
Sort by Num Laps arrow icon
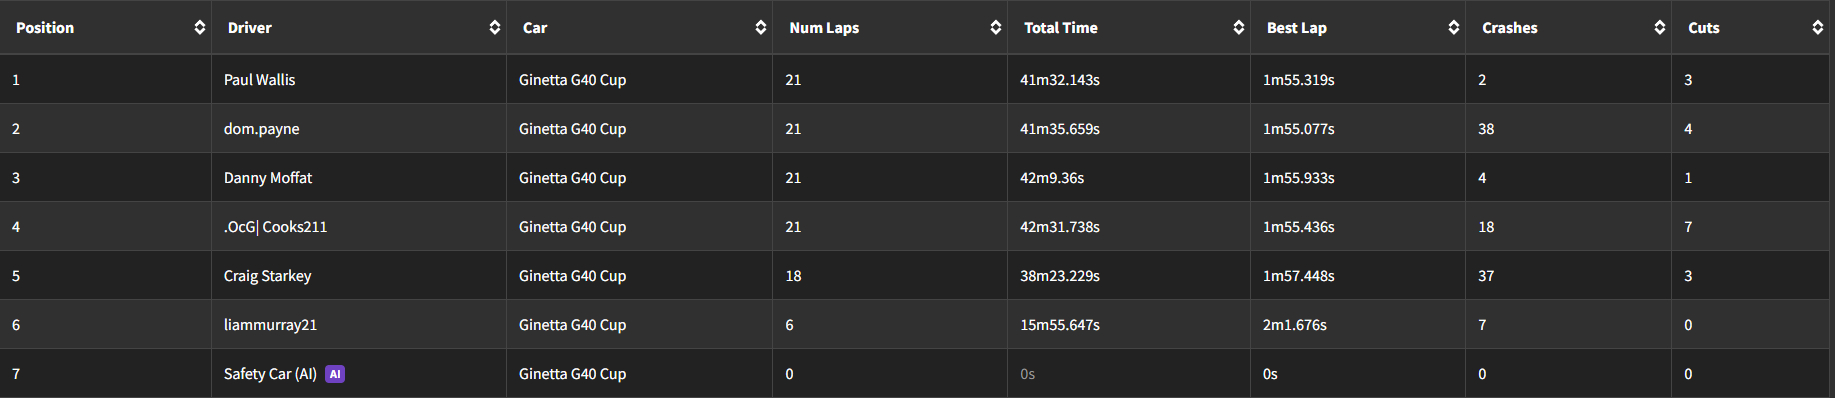[996, 28]
